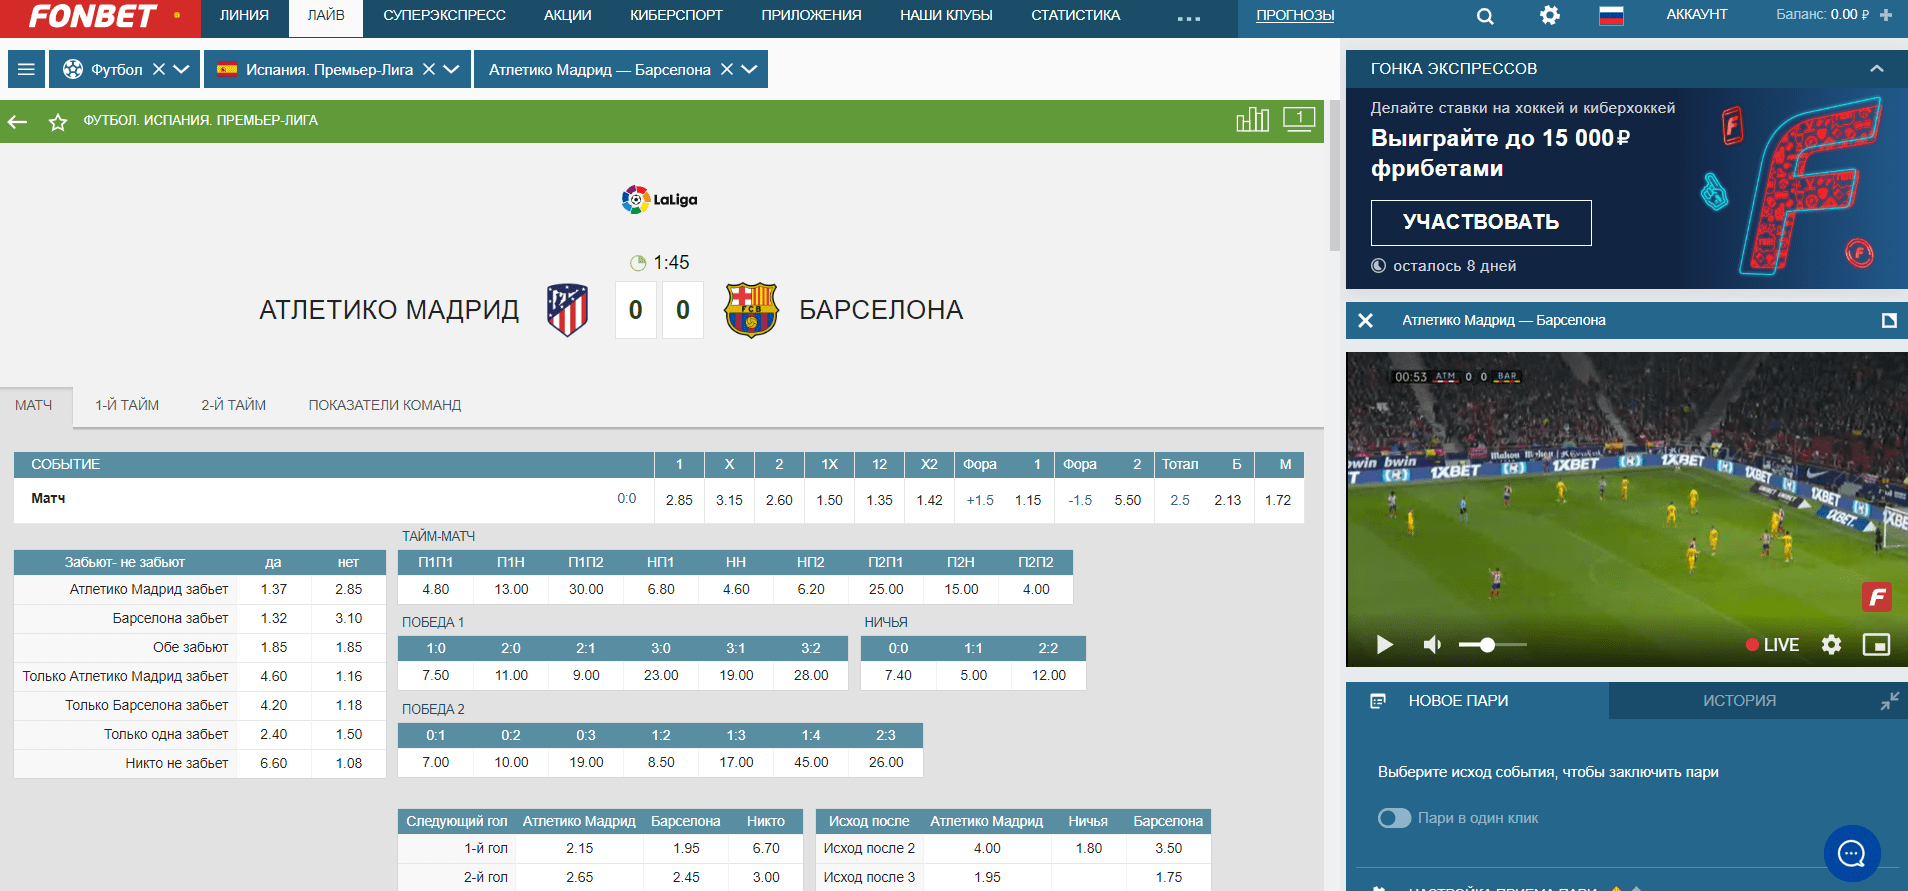Add funds with the balance plus icon

point(1886,15)
